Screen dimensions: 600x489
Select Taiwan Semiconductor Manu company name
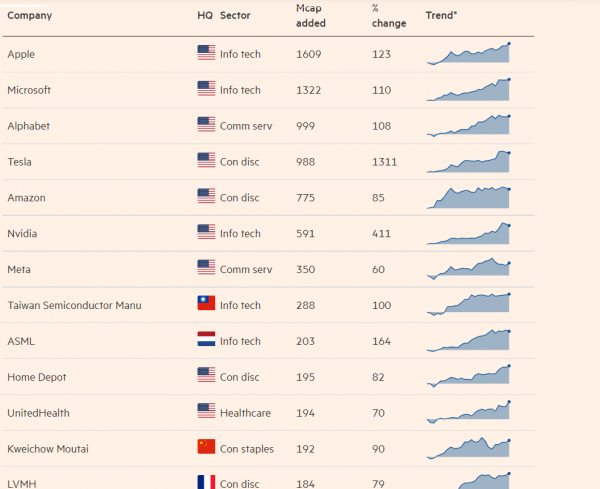tap(75, 305)
